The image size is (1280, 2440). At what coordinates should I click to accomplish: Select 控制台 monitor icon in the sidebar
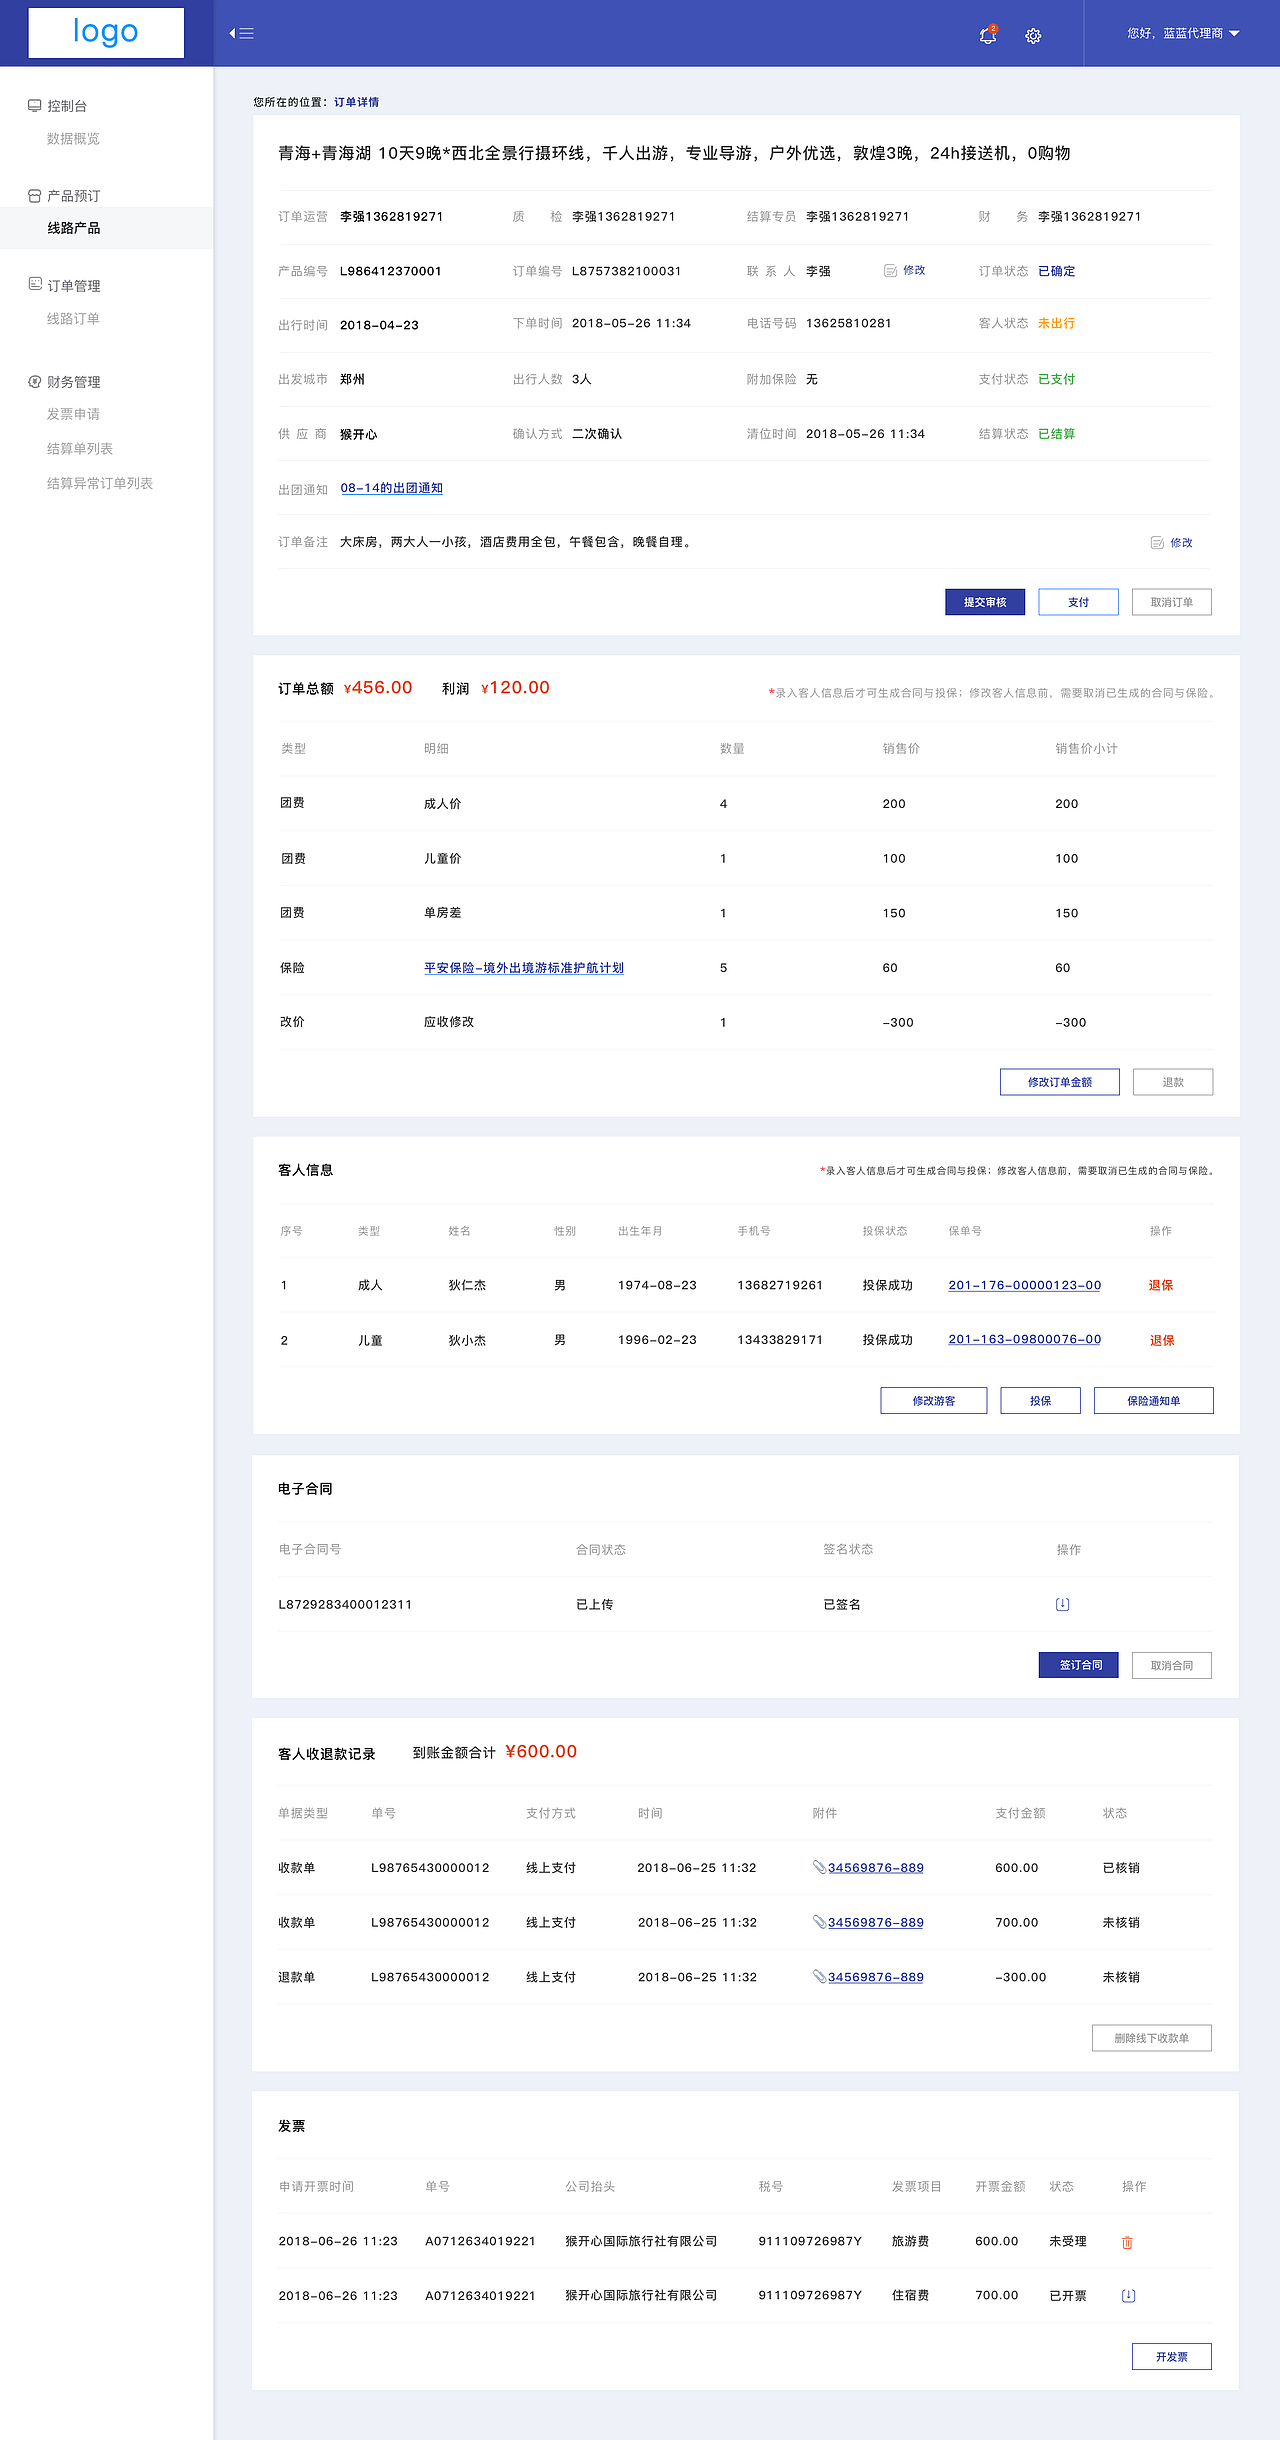tap(34, 106)
